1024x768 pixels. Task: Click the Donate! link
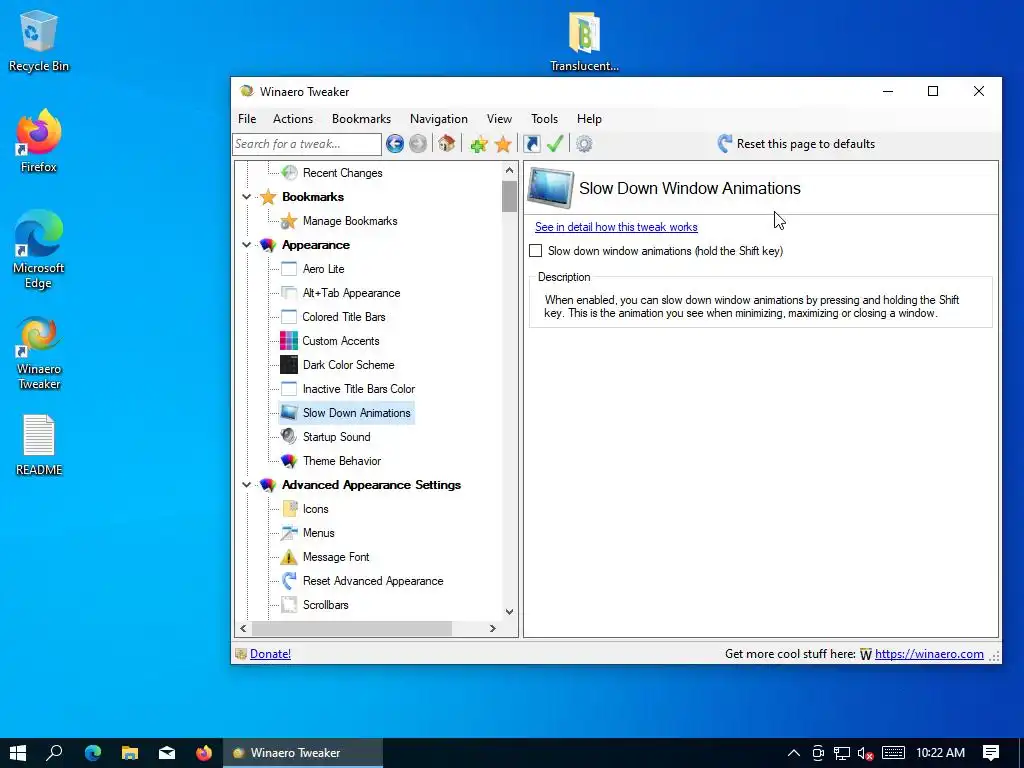tap(270, 654)
